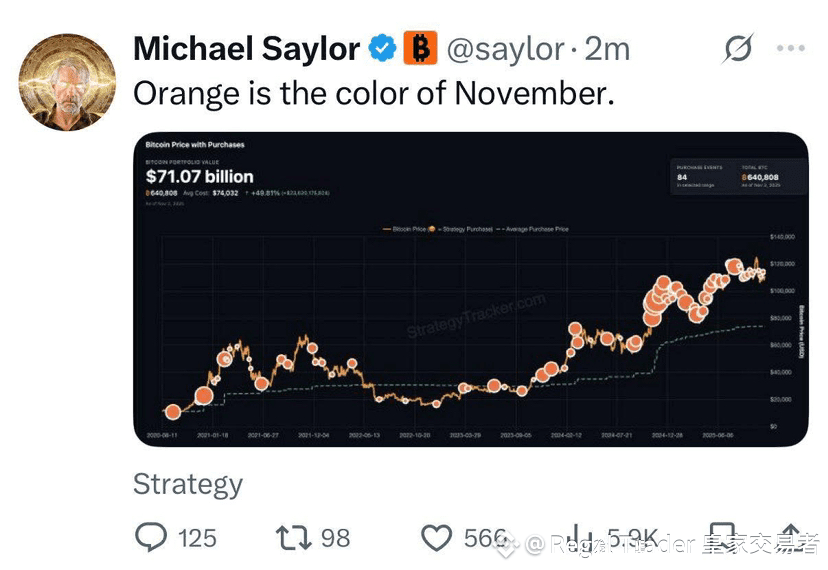Open the @saylor handle link
Image resolution: width=828 pixels, height=570 pixels.
click(x=505, y=49)
